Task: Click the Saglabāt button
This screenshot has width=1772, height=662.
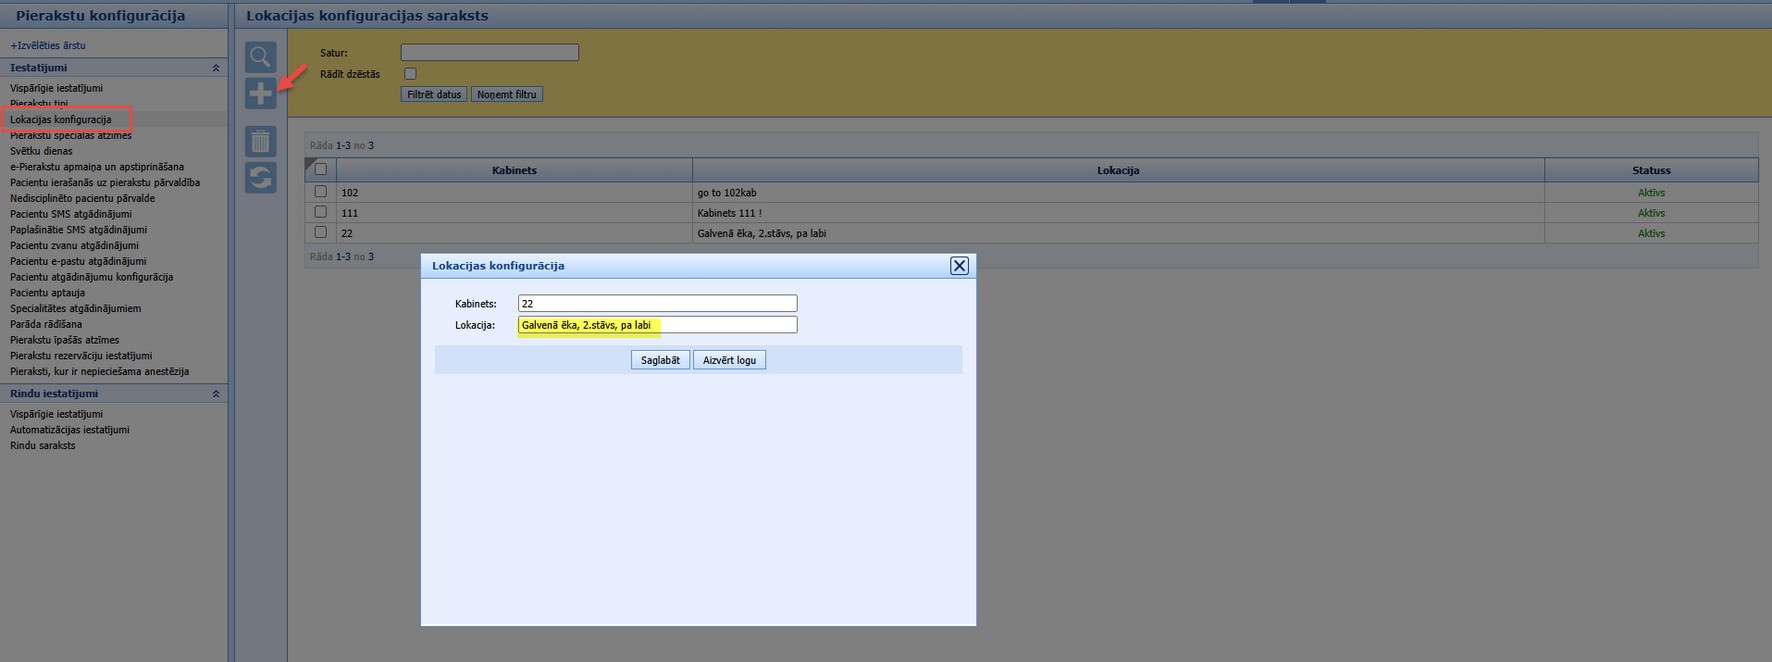Action: point(660,360)
